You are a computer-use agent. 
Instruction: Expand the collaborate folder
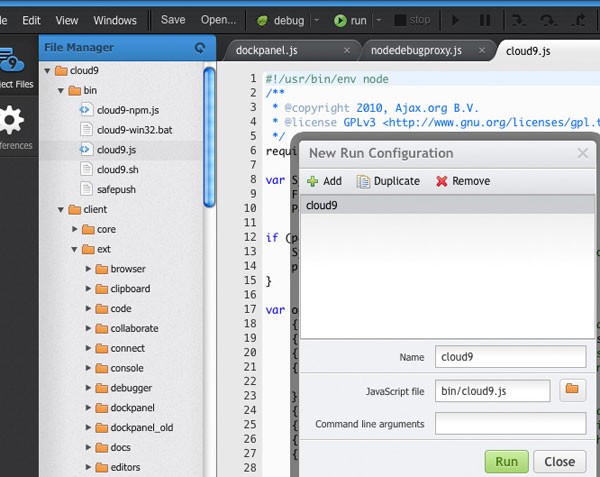click(x=88, y=328)
